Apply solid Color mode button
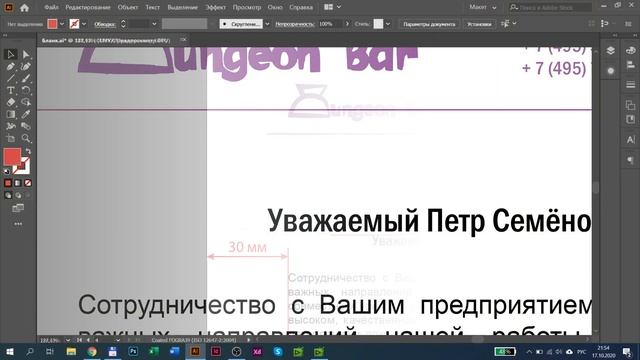640x360 pixels. click(8, 183)
